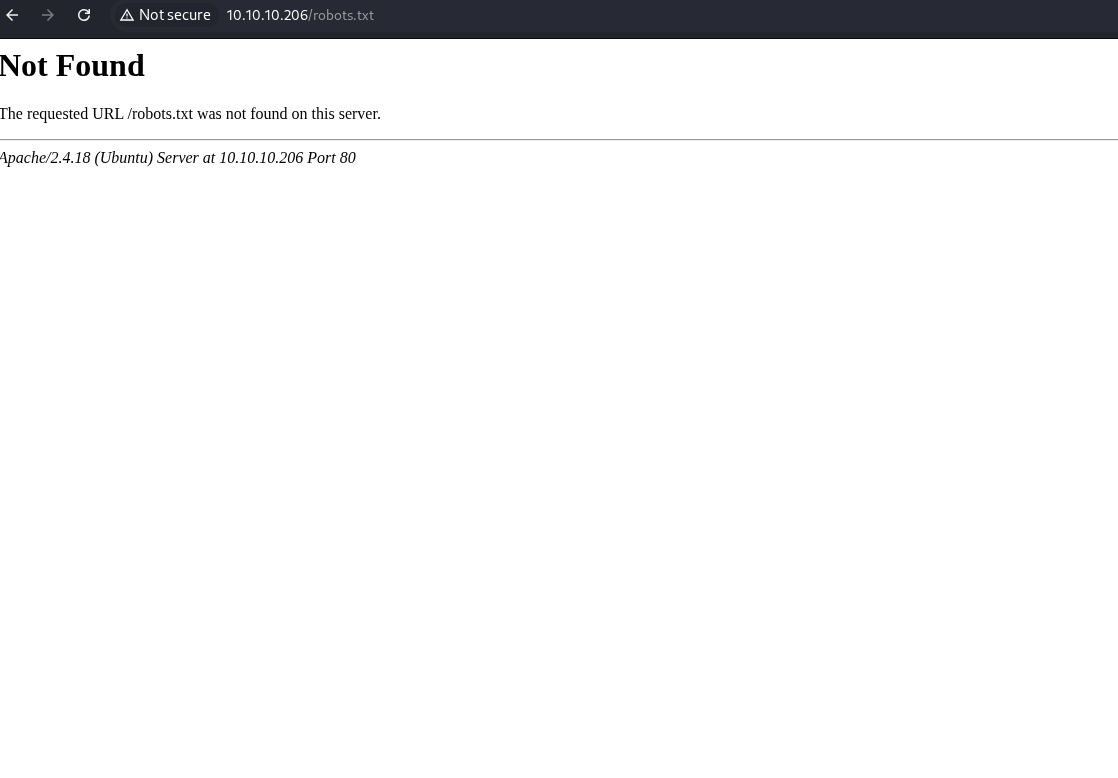Click /robots.txt in the error message
This screenshot has height=778, width=1118.
tap(160, 114)
